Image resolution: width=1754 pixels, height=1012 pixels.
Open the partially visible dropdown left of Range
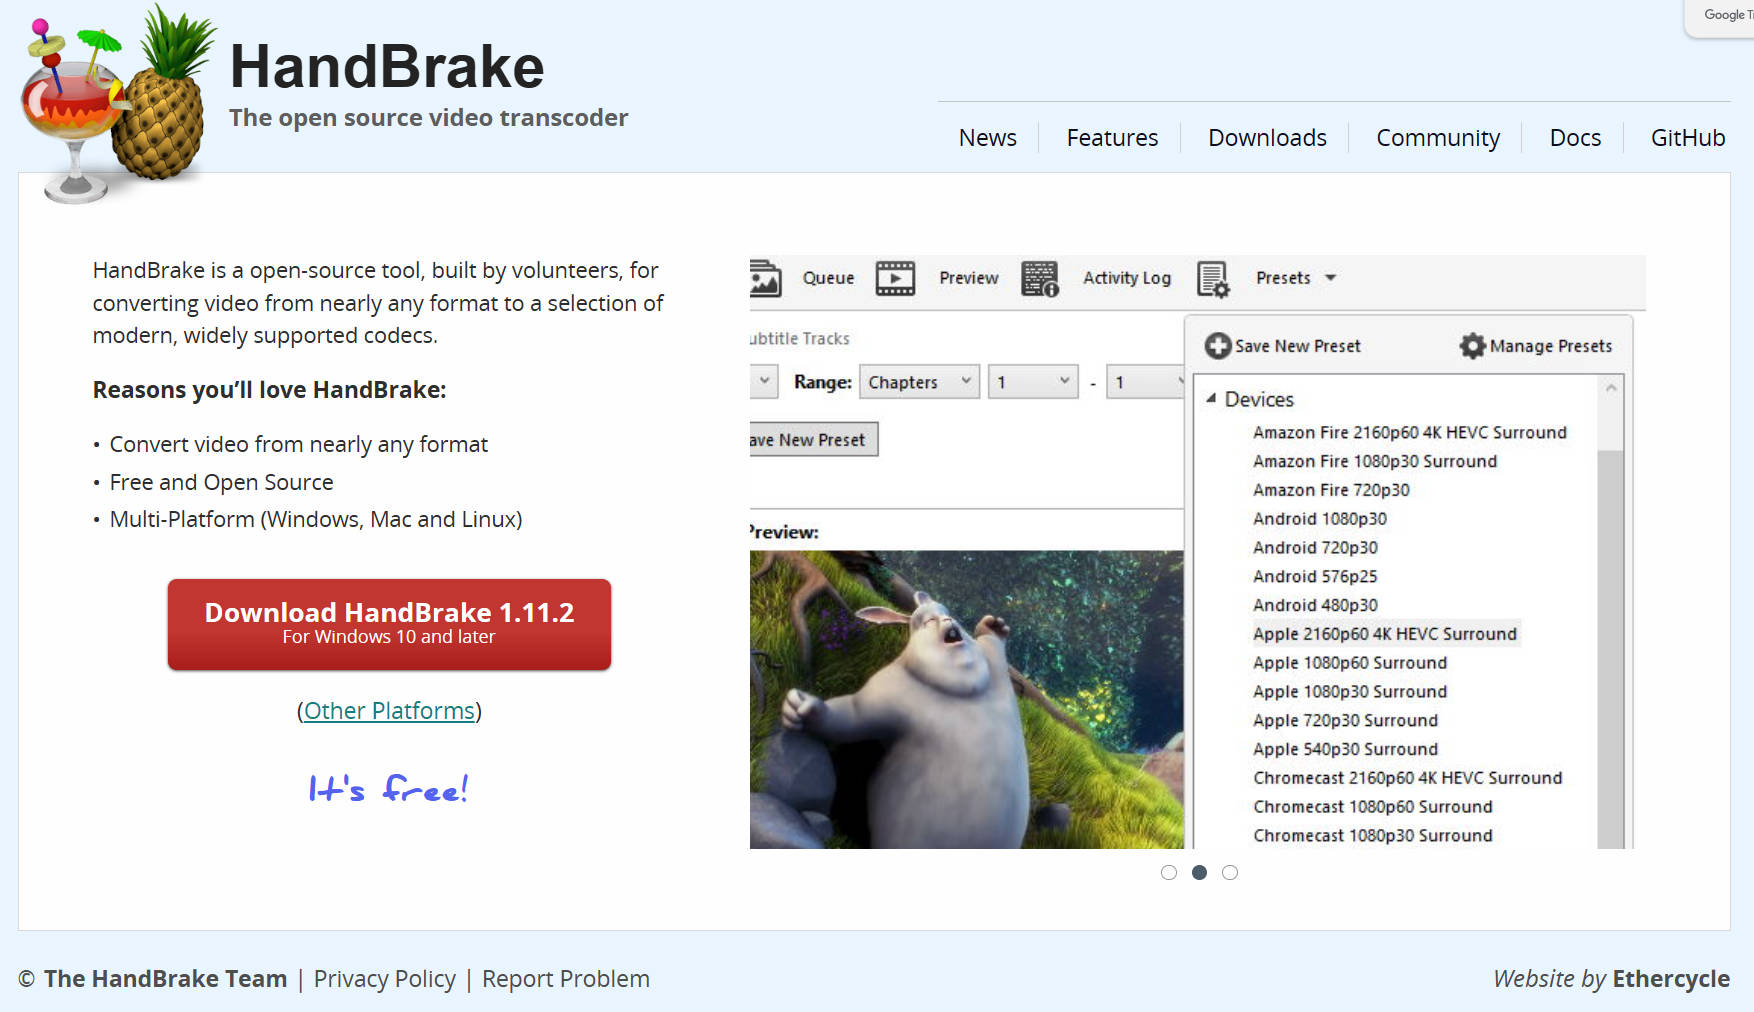click(x=764, y=381)
